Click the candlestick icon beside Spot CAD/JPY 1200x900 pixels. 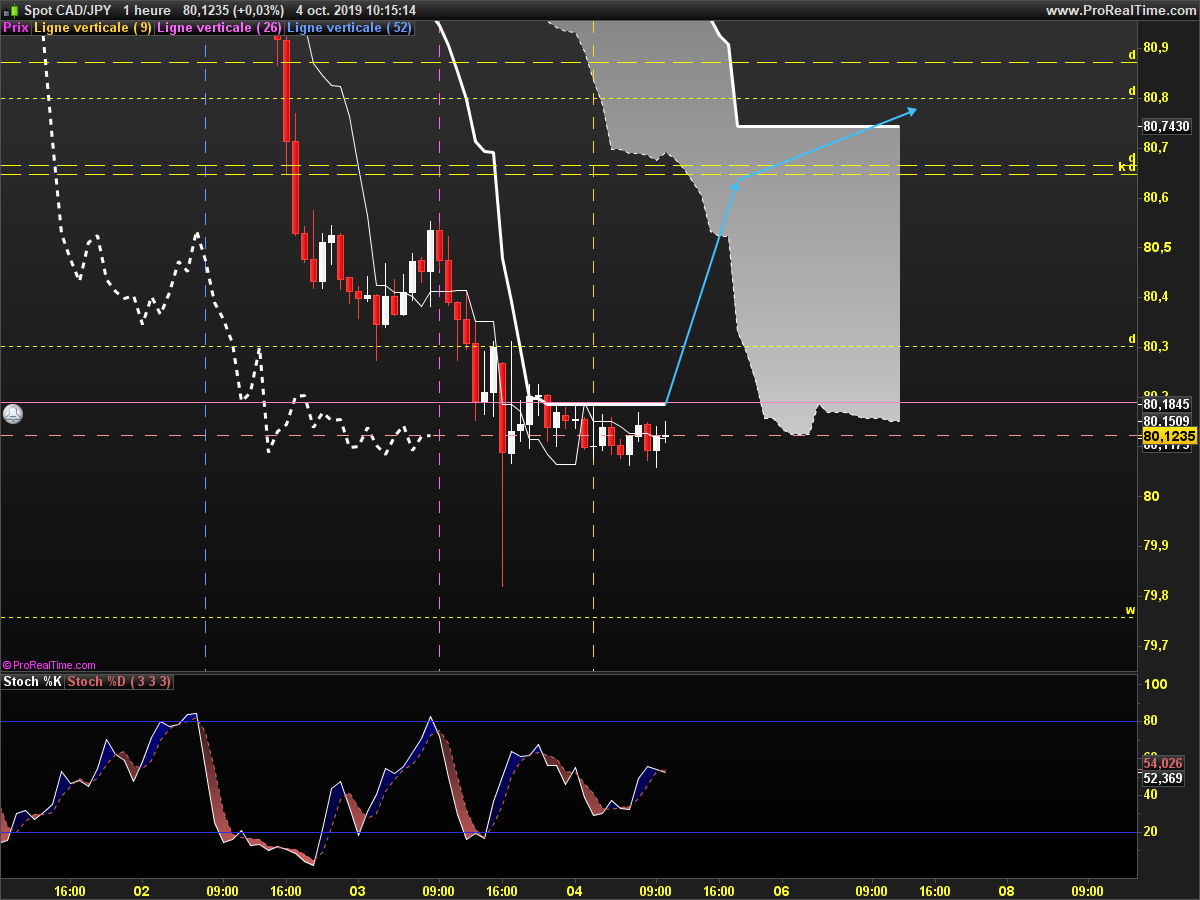coord(13,10)
